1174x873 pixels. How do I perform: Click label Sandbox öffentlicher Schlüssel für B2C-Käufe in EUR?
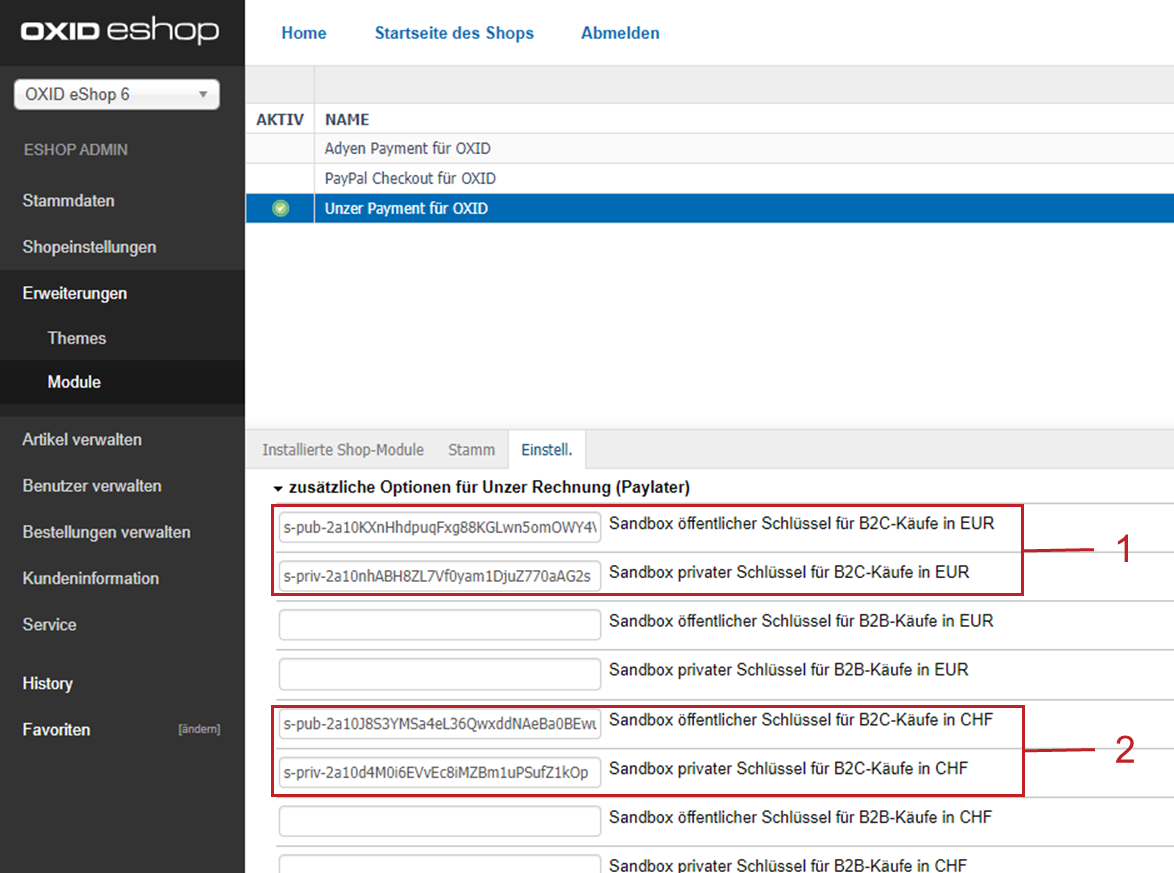pos(802,523)
